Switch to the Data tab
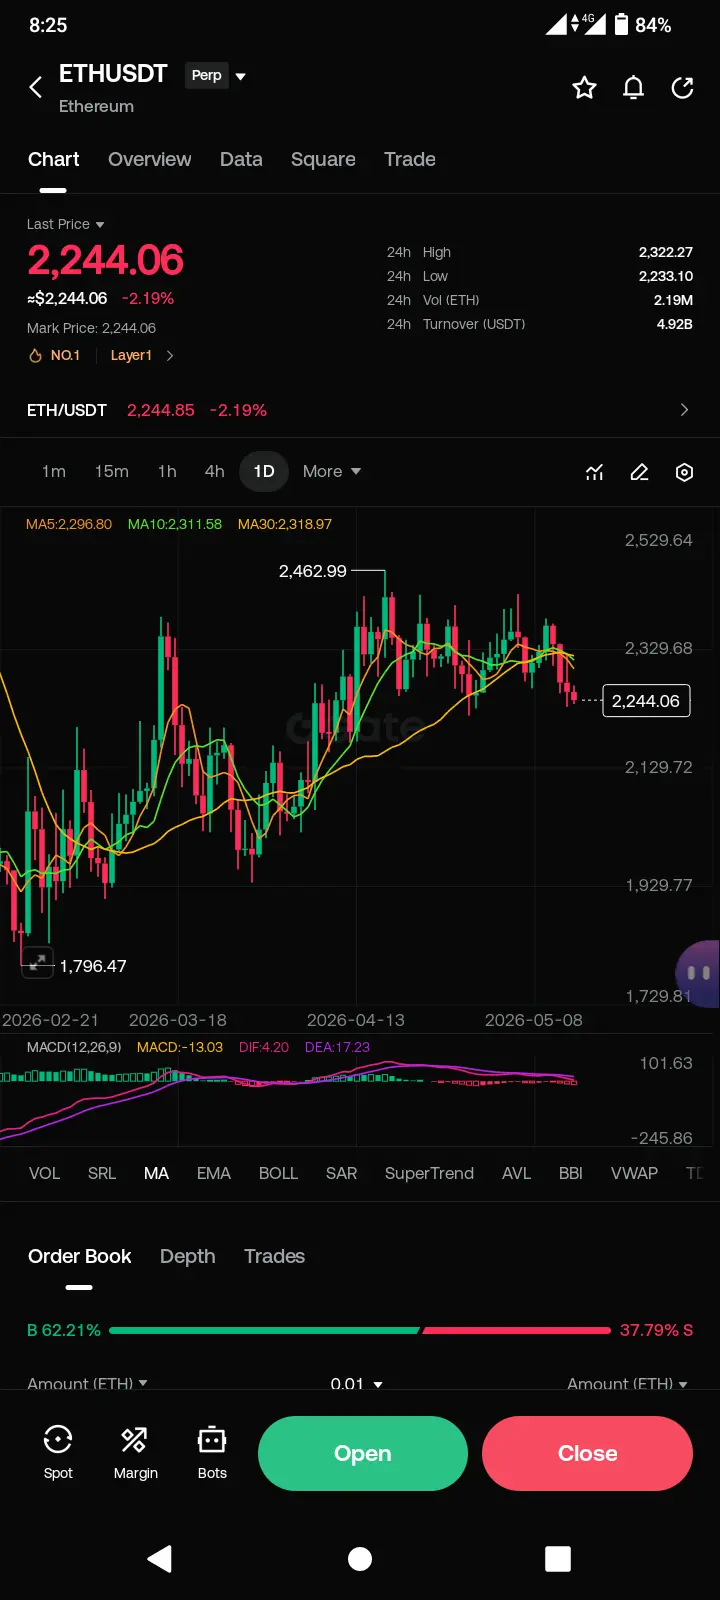Image resolution: width=720 pixels, height=1600 pixels. tap(241, 159)
